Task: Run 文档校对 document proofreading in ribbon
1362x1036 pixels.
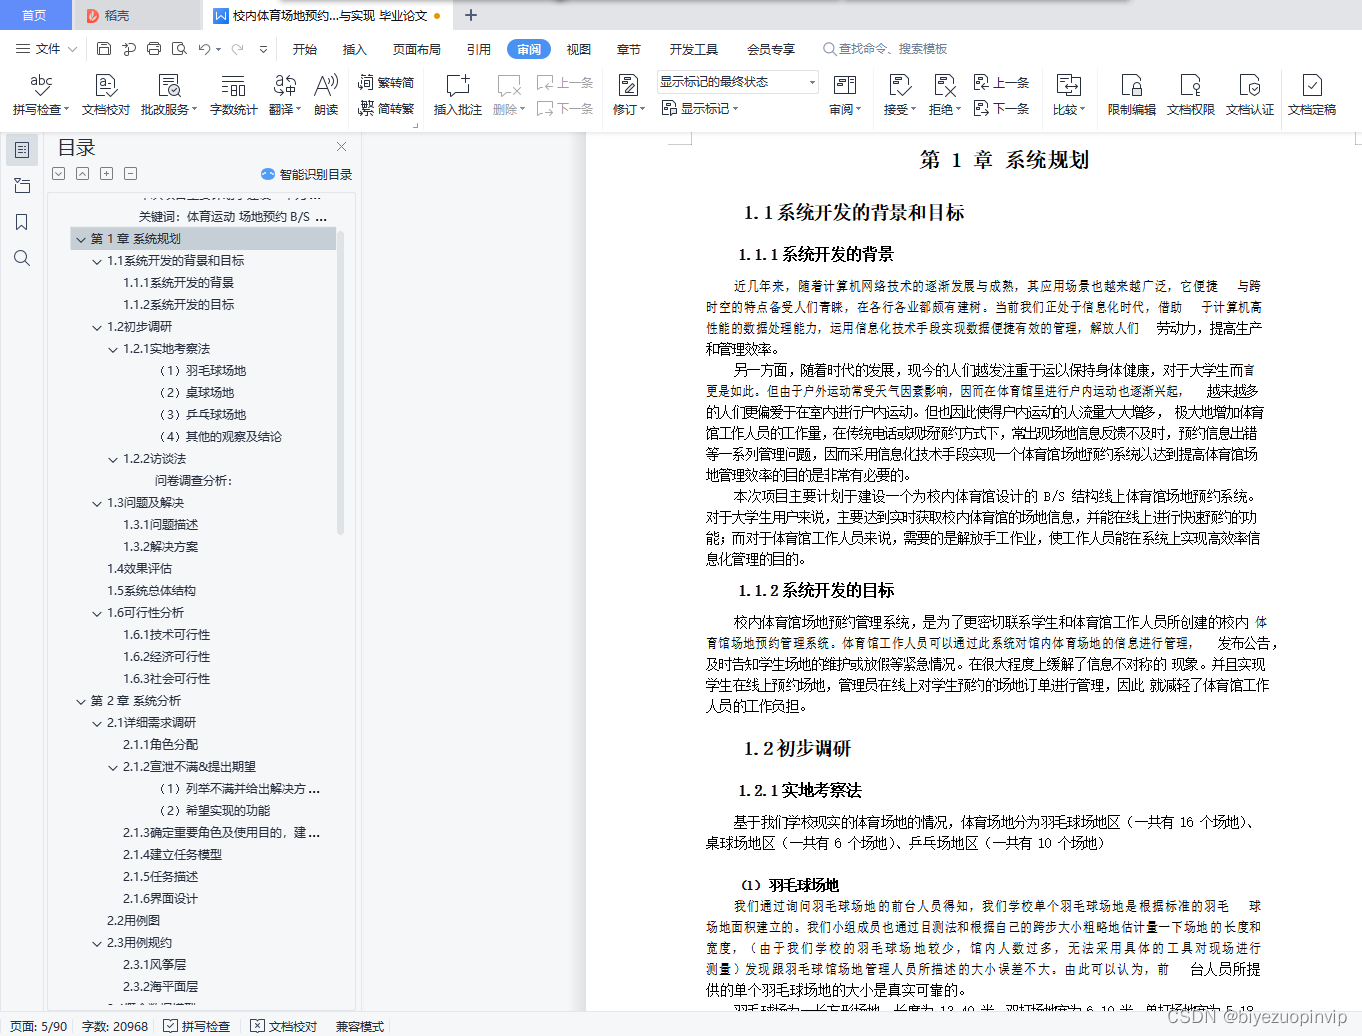Action: pyautogui.click(x=106, y=95)
